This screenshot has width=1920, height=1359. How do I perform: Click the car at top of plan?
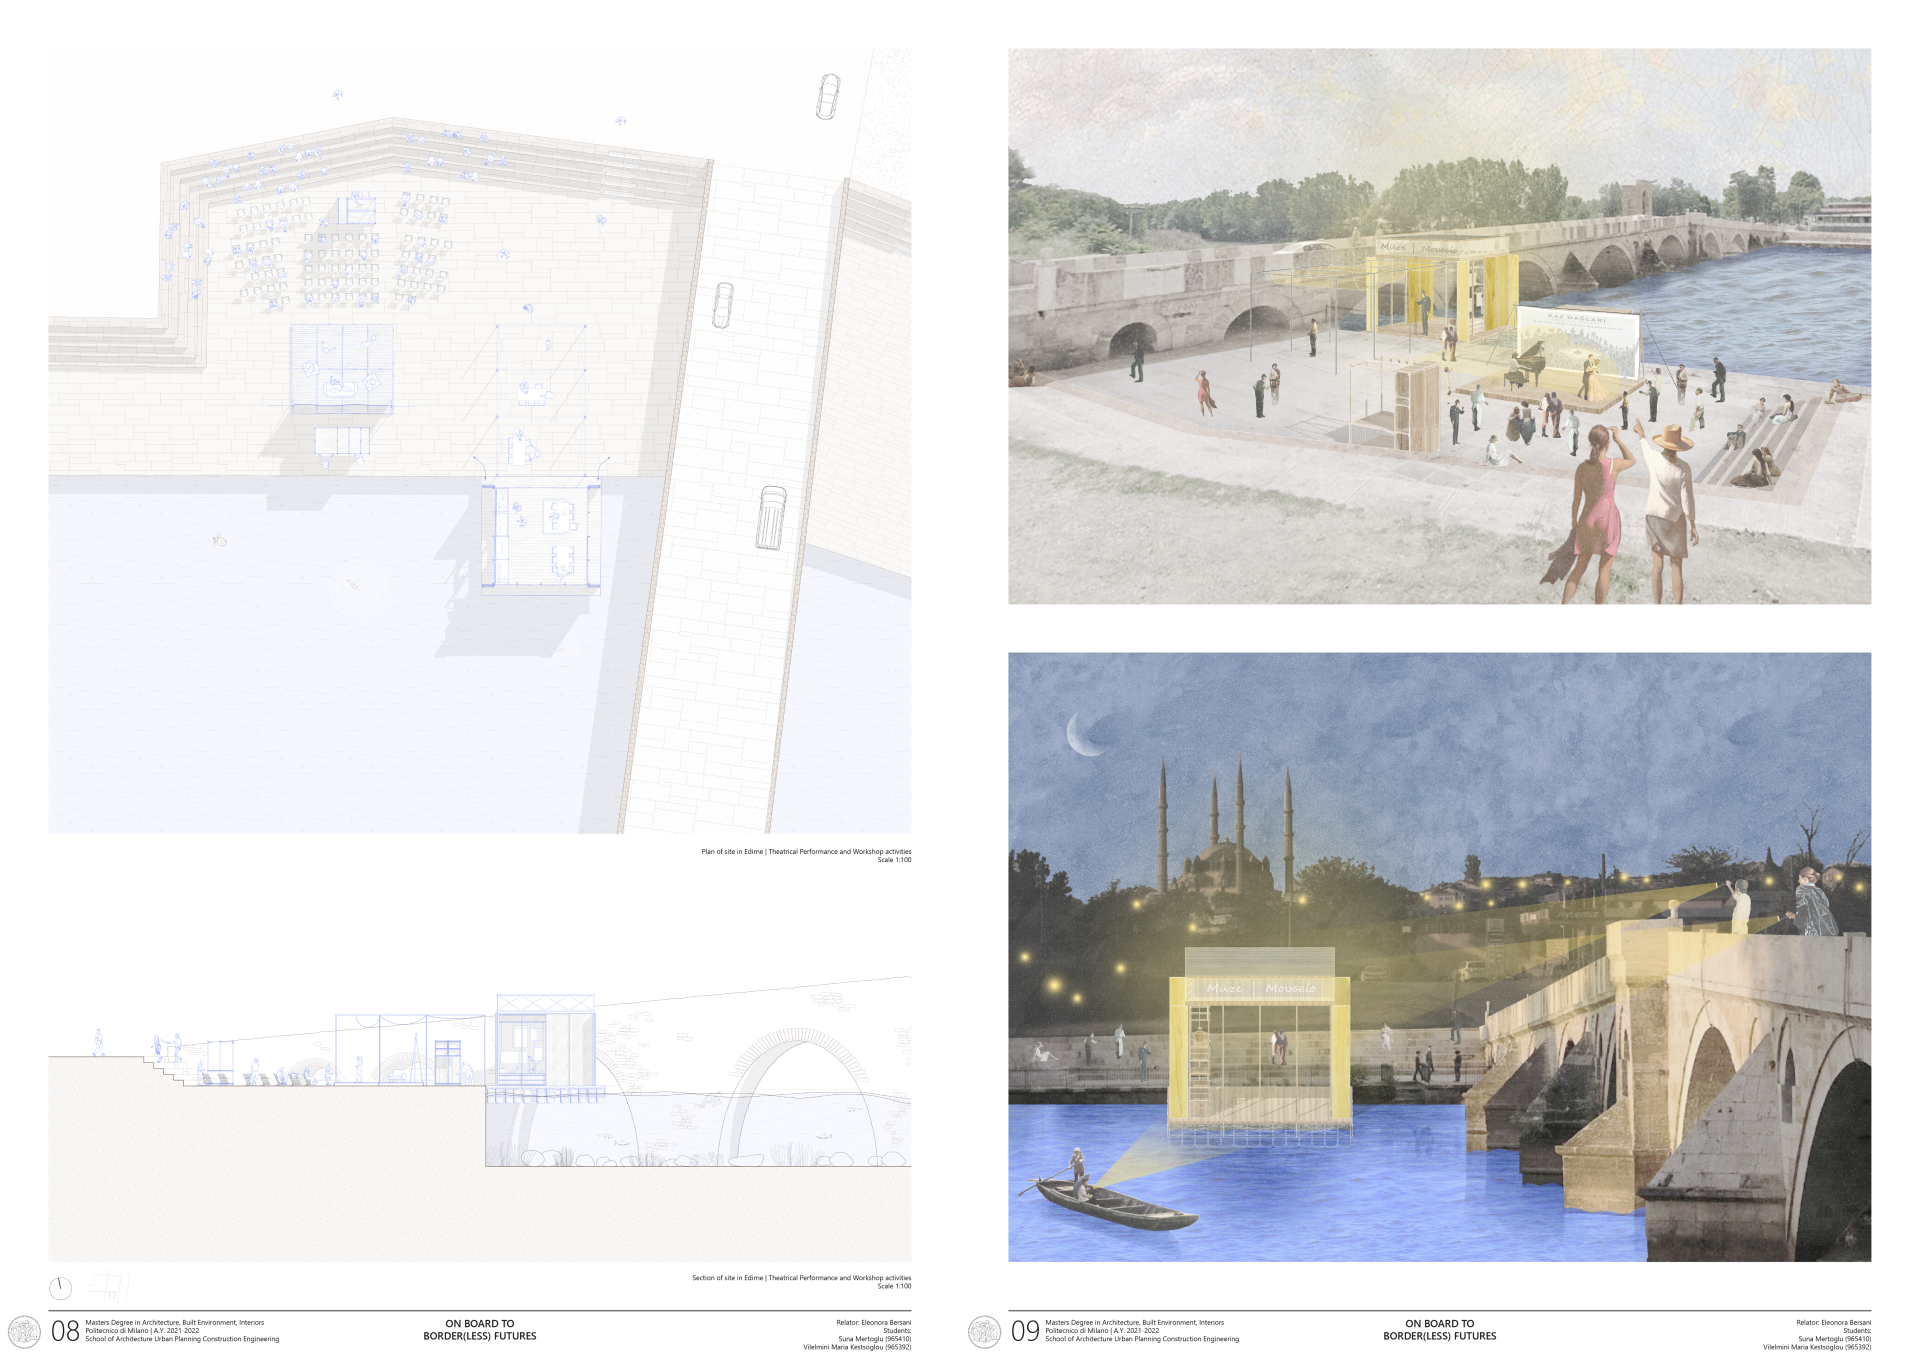coord(828,97)
